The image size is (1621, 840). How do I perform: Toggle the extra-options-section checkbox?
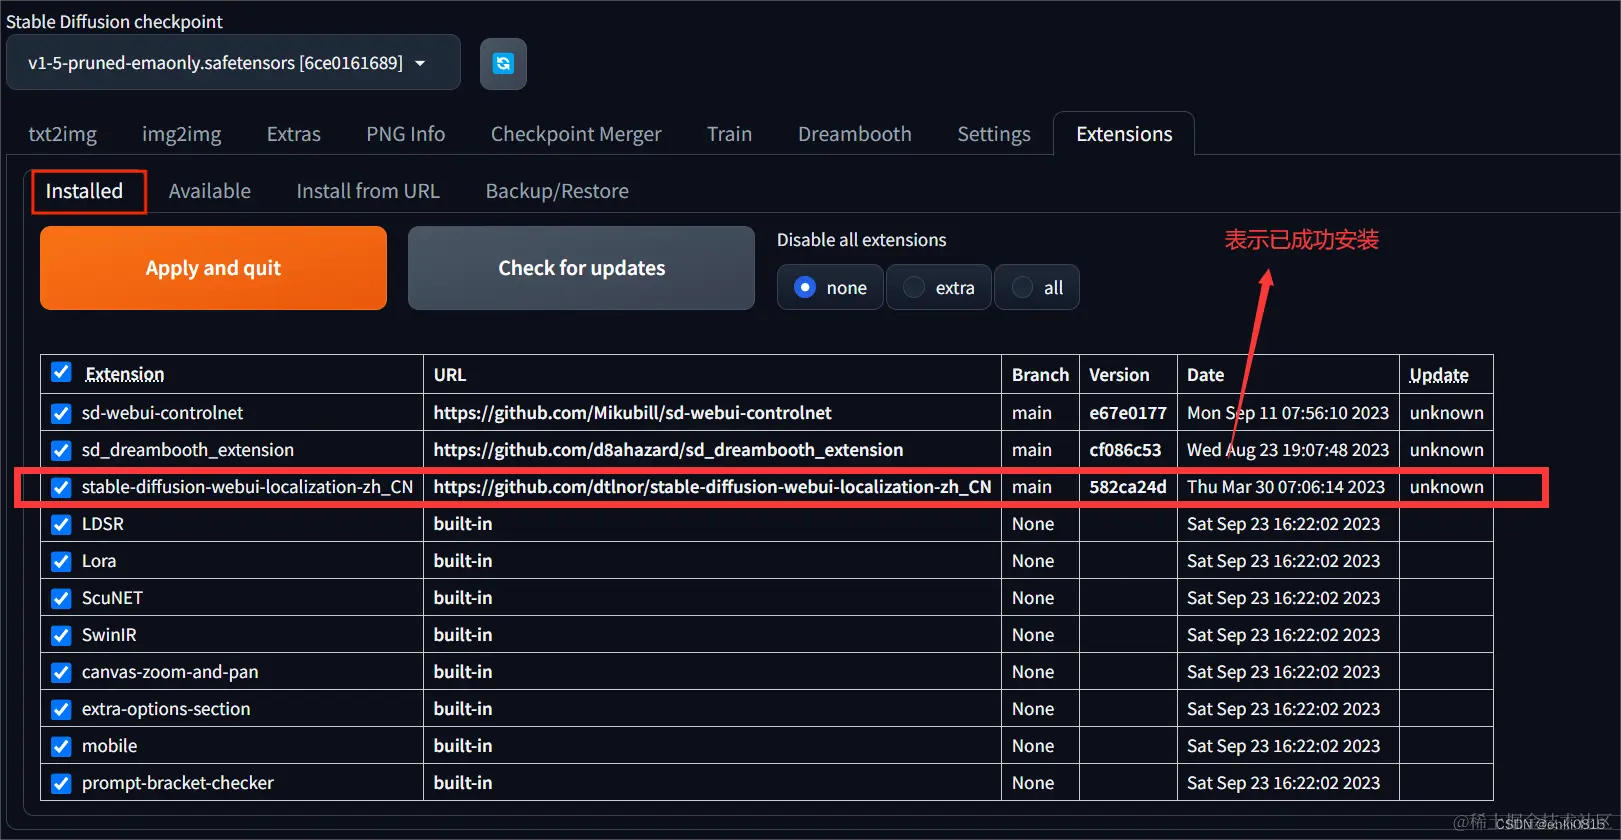coord(61,709)
